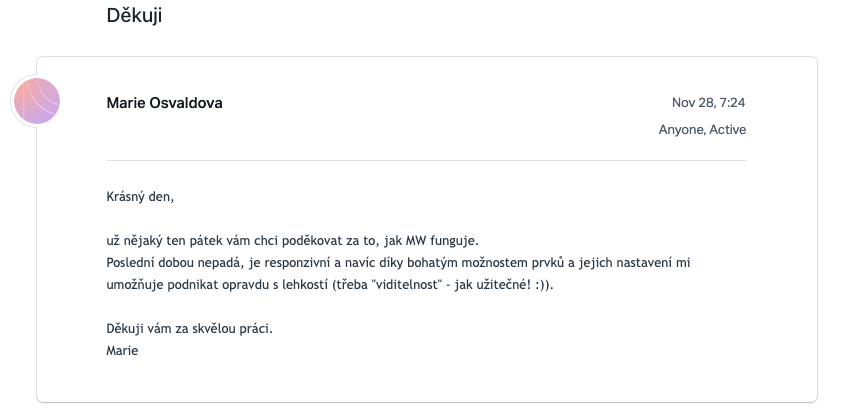
Task: Click Marie Osvaldova's gradient avatar
Action: [x=35, y=102]
